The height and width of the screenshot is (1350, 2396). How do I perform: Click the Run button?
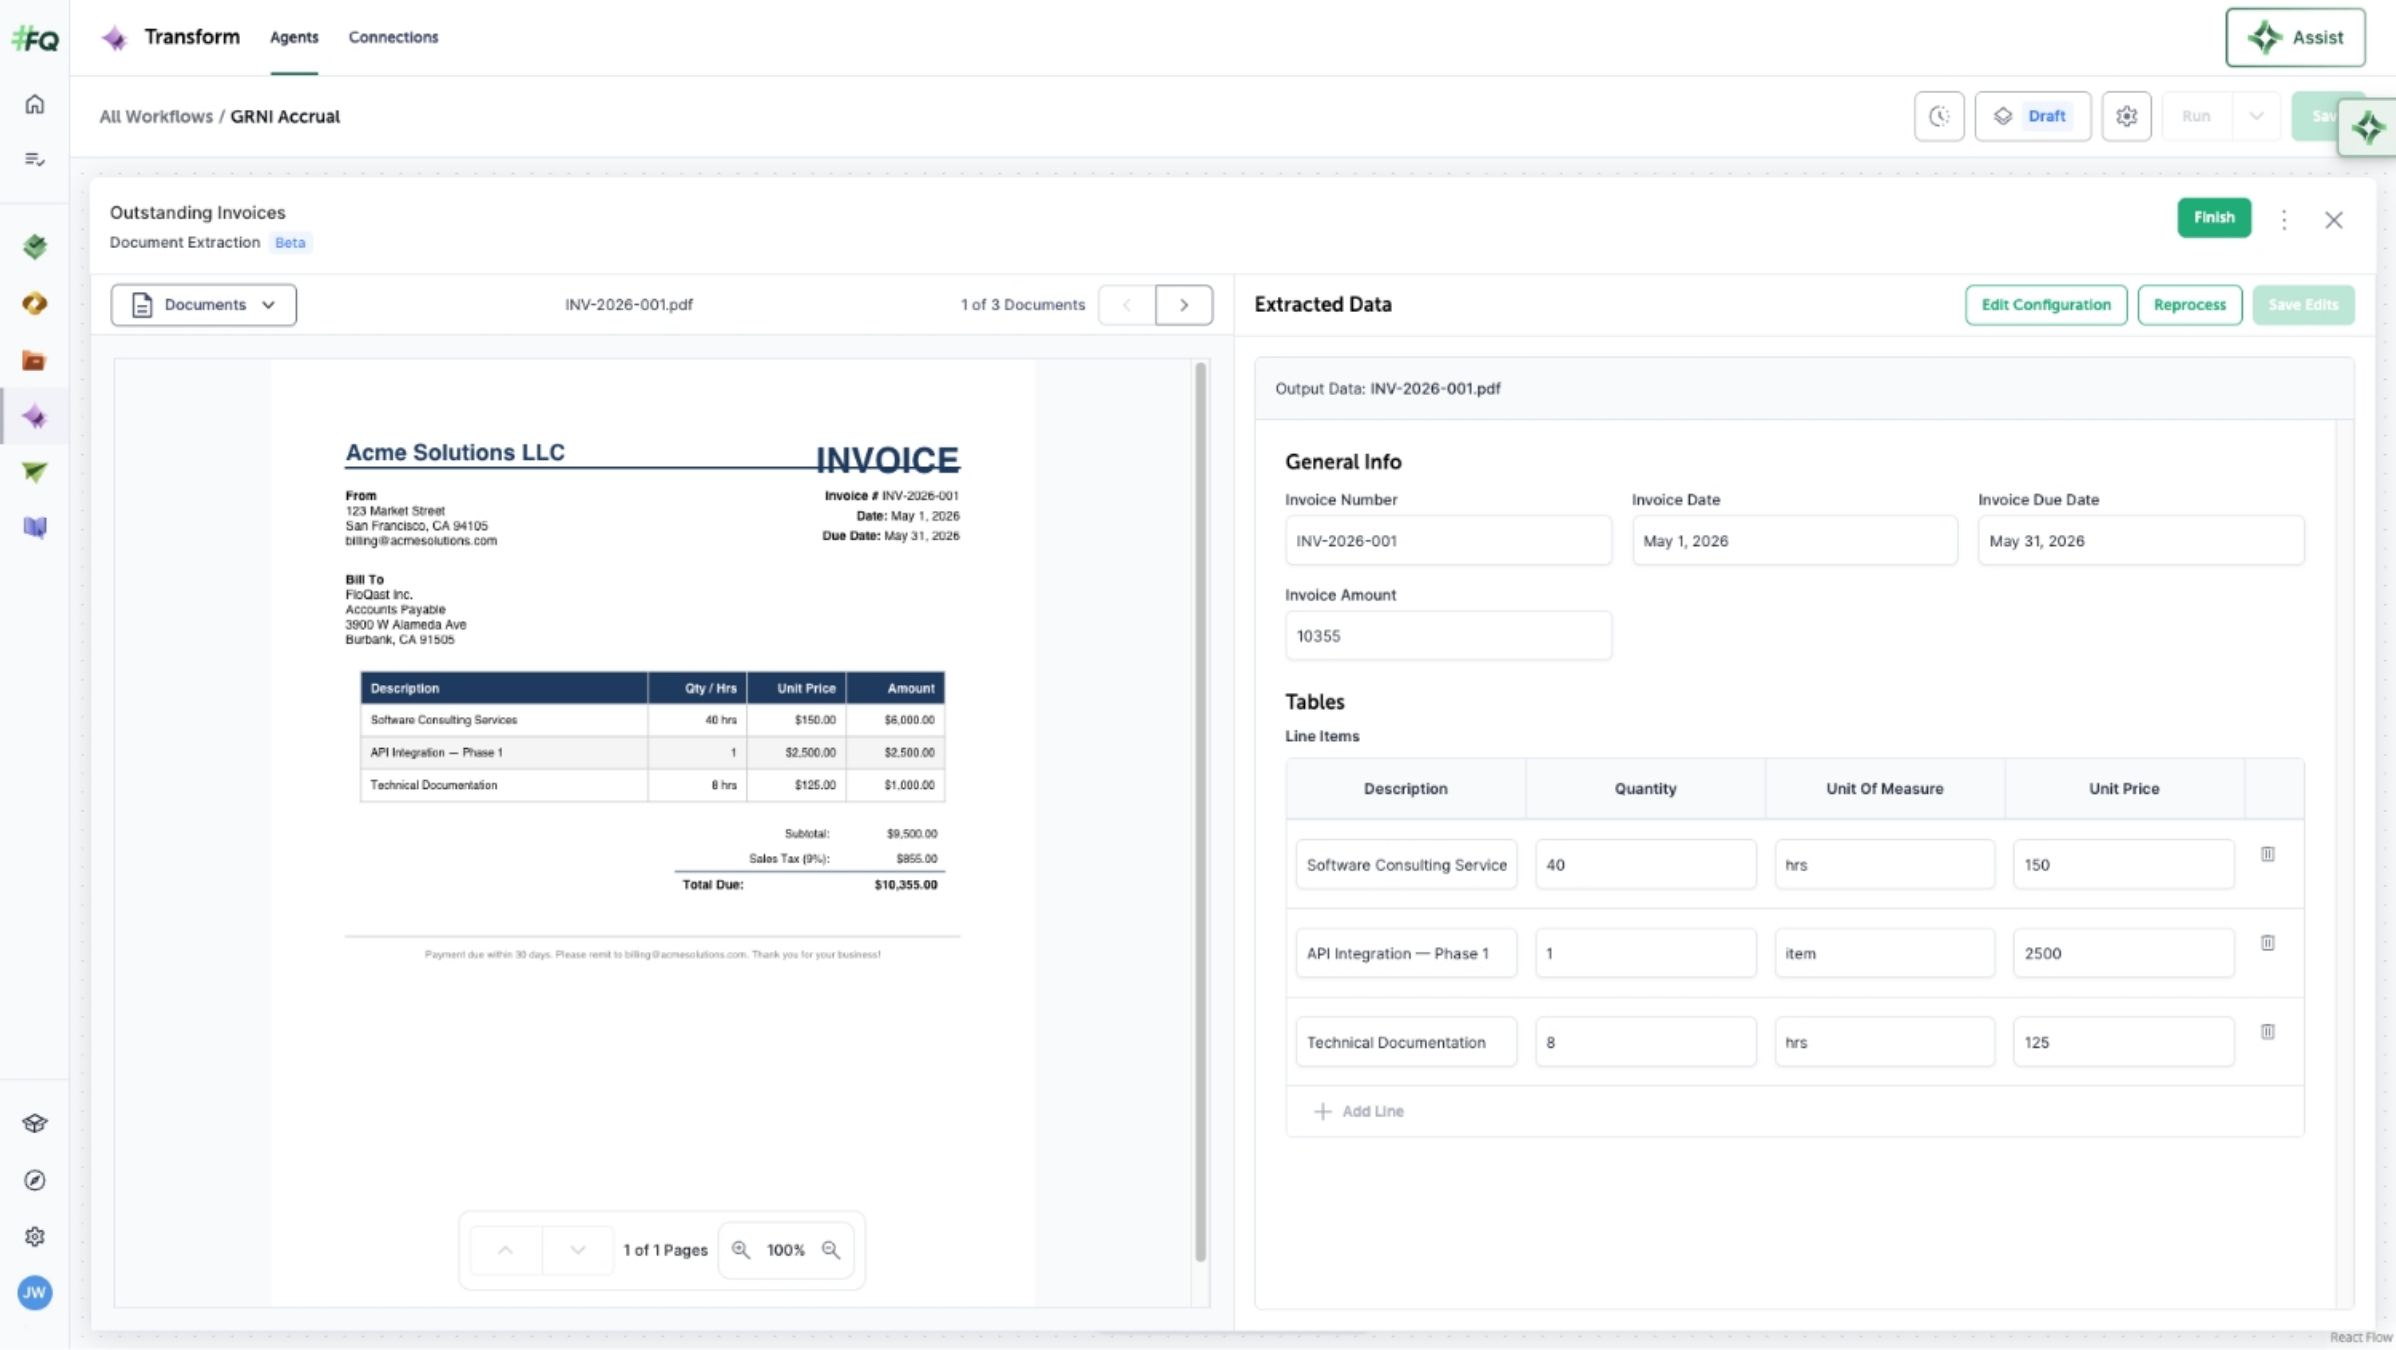2196,116
